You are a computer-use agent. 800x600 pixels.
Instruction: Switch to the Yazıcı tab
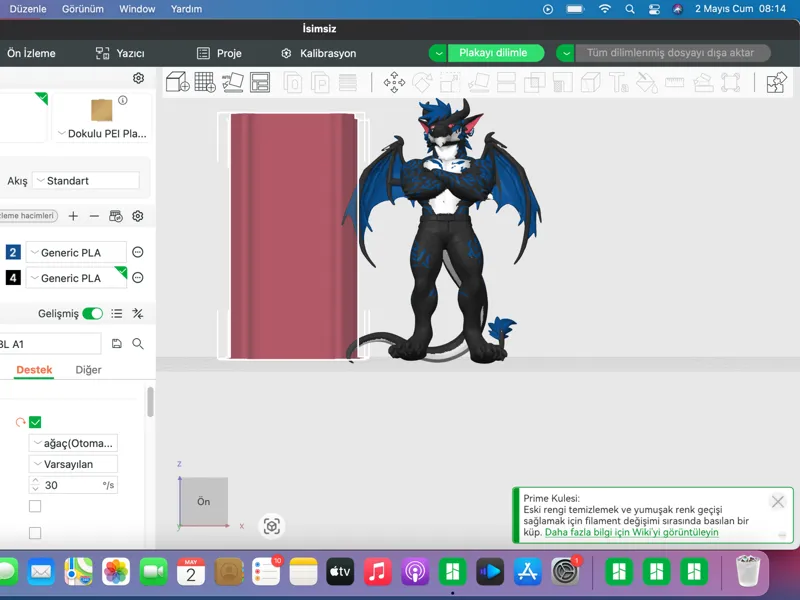click(x=120, y=53)
